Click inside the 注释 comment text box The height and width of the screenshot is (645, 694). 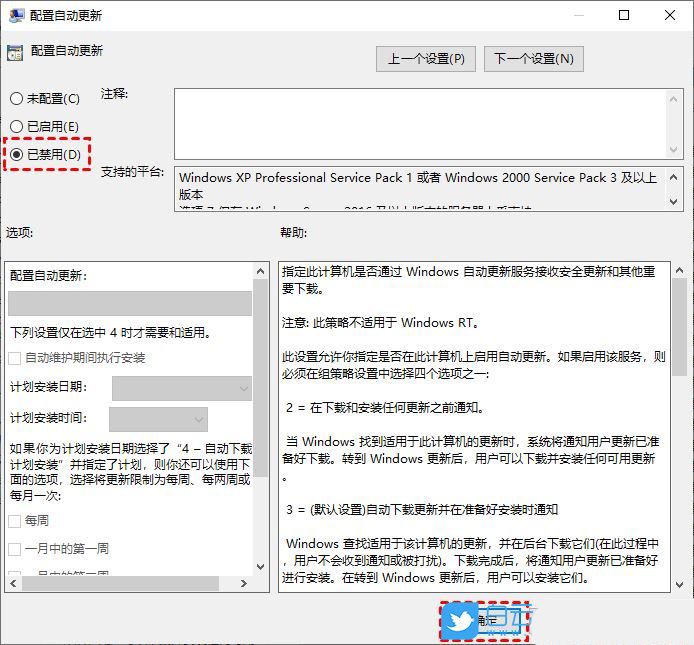[x=420, y=124]
